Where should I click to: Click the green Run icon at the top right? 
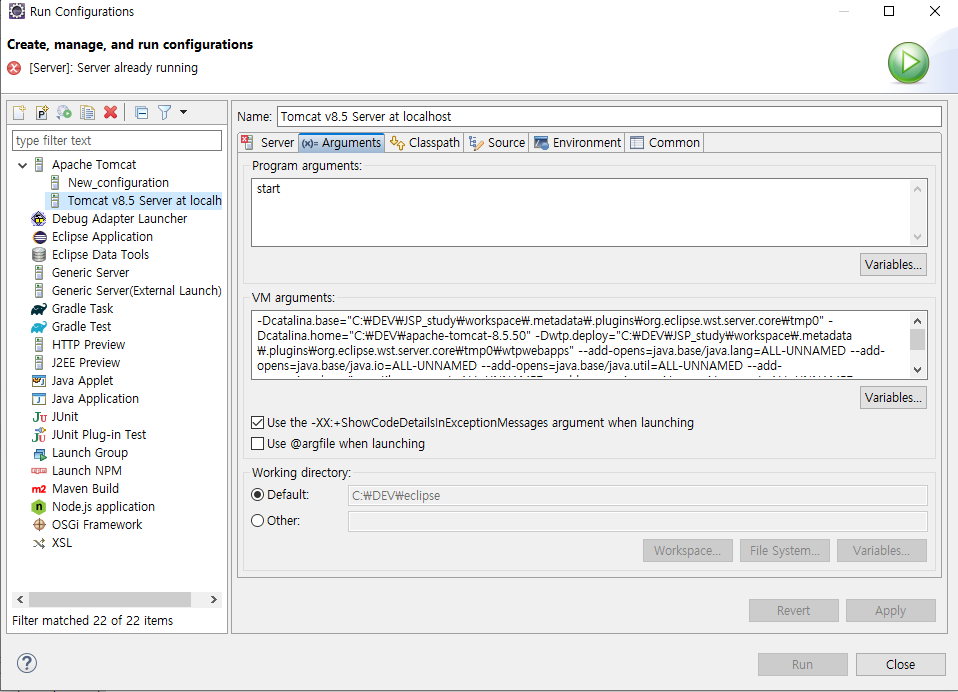pyautogui.click(x=908, y=62)
